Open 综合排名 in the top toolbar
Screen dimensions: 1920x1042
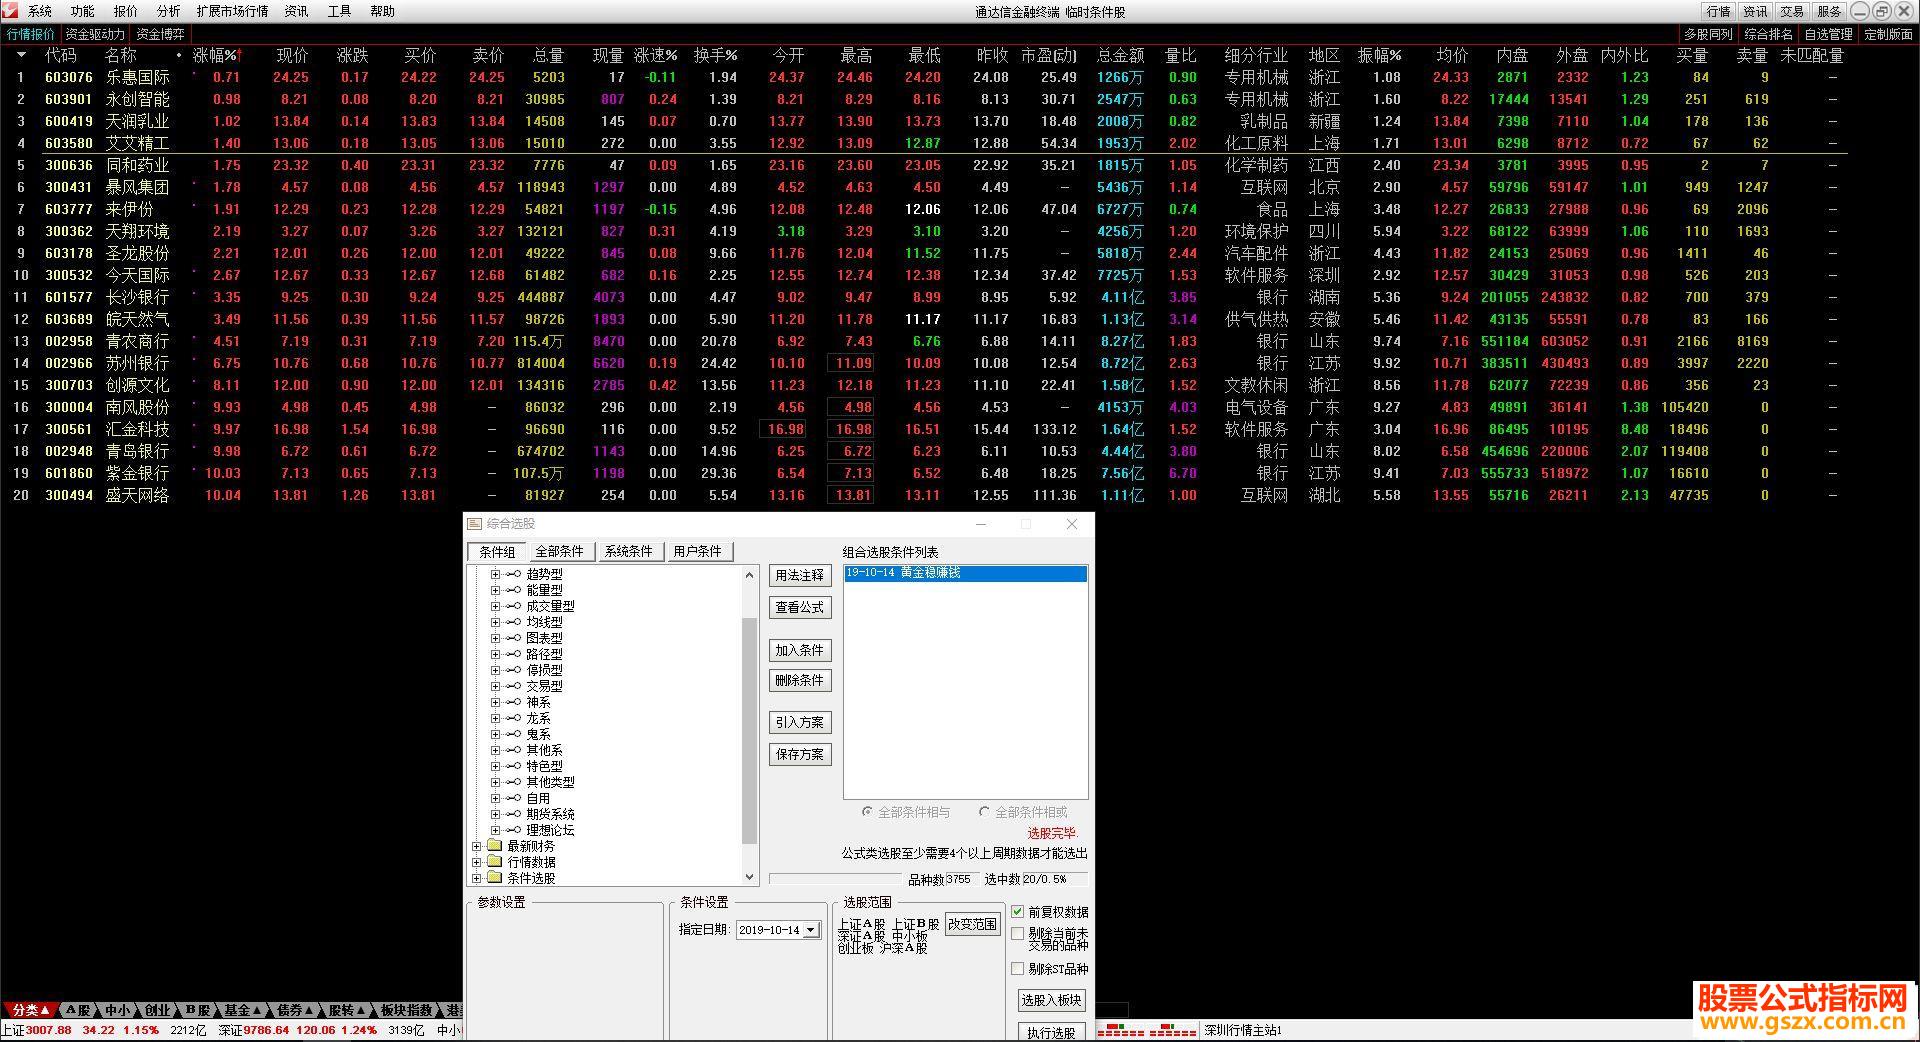tap(1769, 34)
